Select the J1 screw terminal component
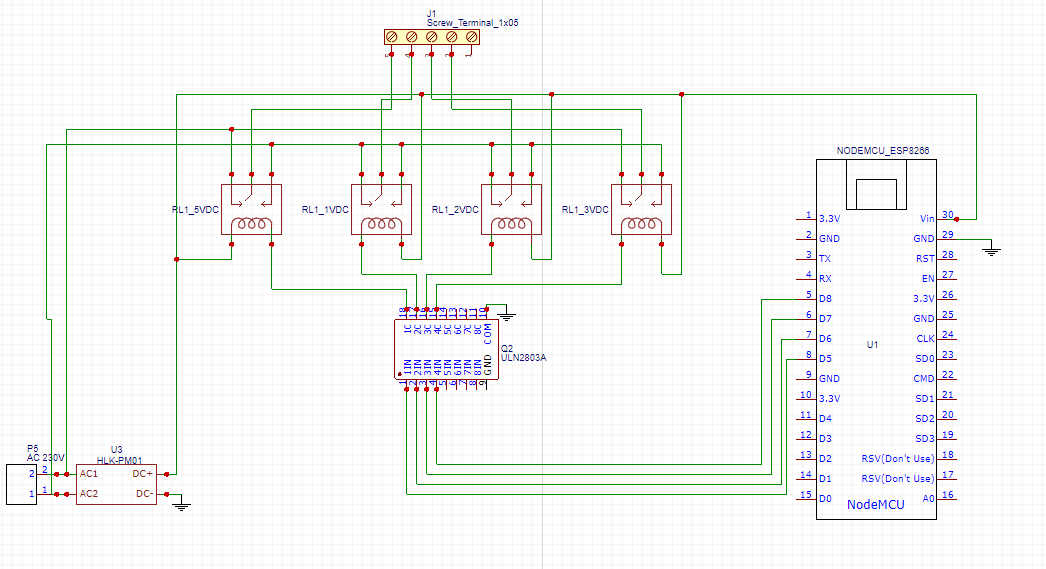 click(432, 37)
